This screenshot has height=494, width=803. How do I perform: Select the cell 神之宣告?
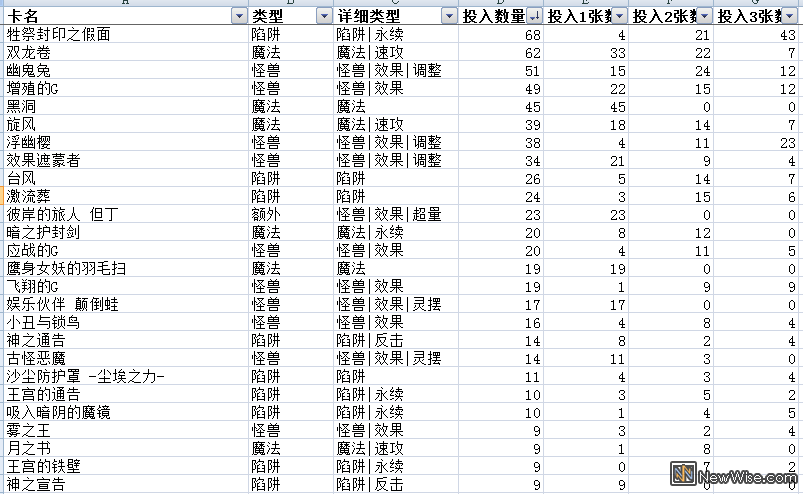click(126, 484)
